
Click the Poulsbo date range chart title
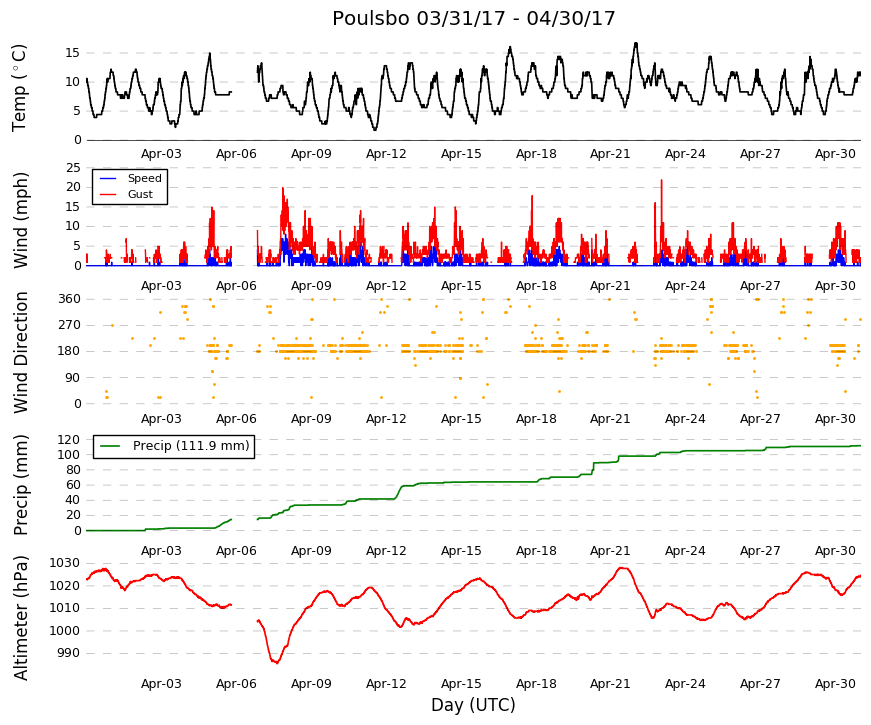[x=473, y=18]
